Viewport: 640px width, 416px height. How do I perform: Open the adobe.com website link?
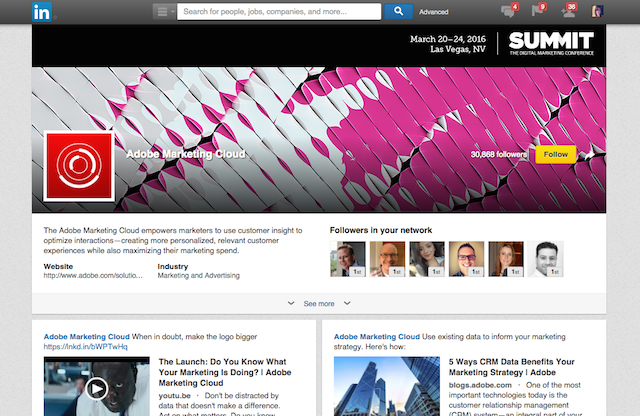(93, 276)
